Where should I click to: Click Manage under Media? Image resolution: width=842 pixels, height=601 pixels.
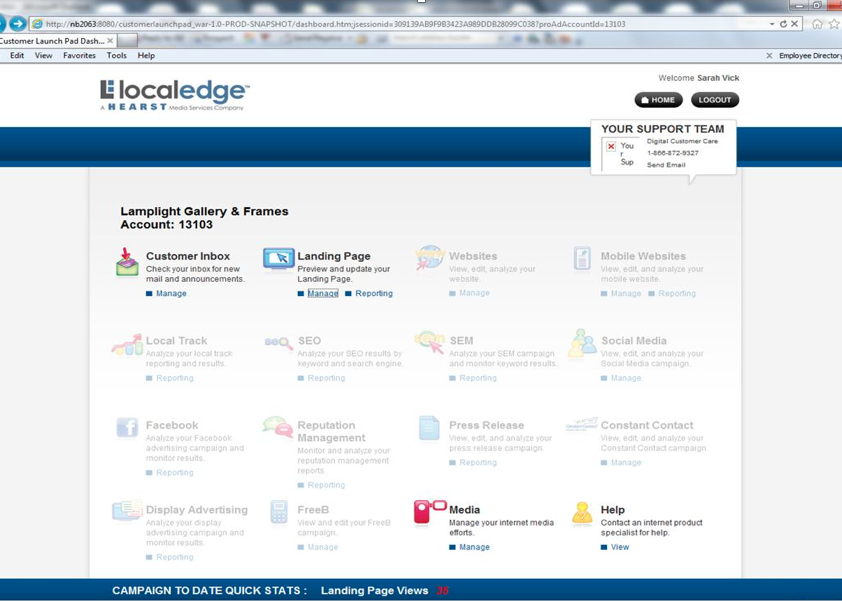click(x=475, y=547)
